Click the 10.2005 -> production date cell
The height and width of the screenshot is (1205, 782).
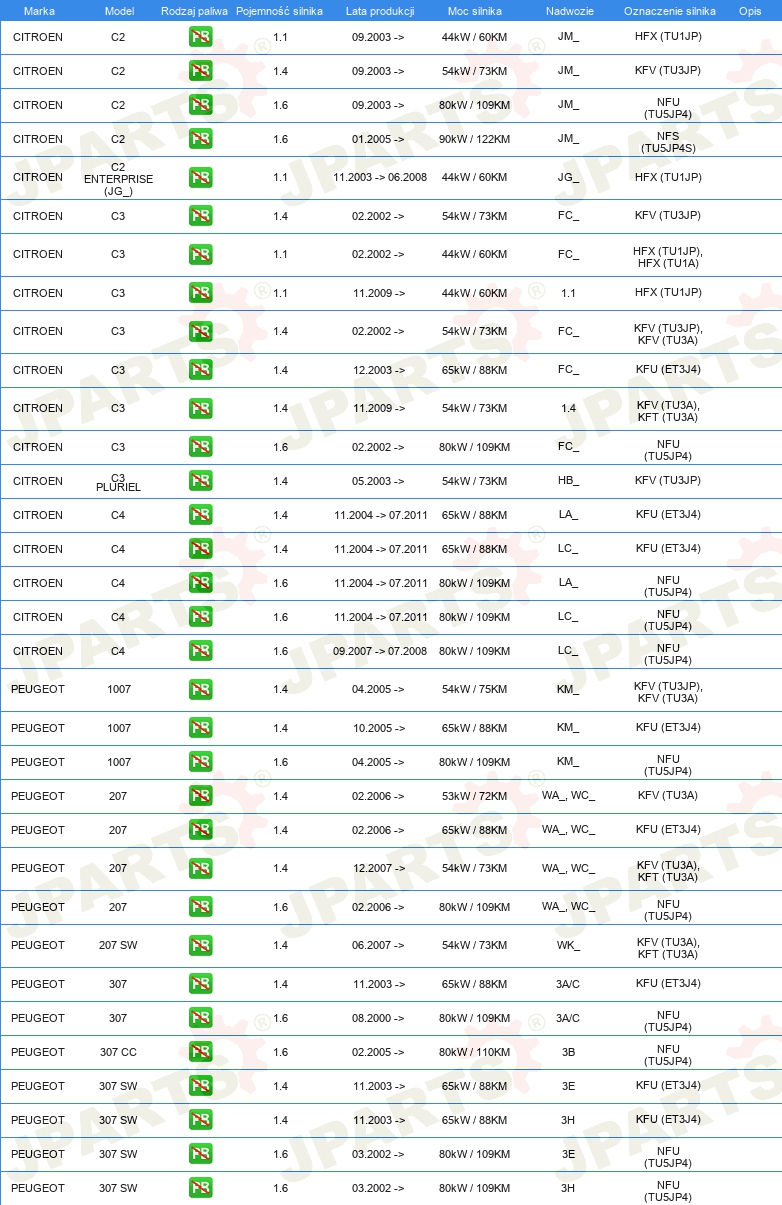click(378, 728)
